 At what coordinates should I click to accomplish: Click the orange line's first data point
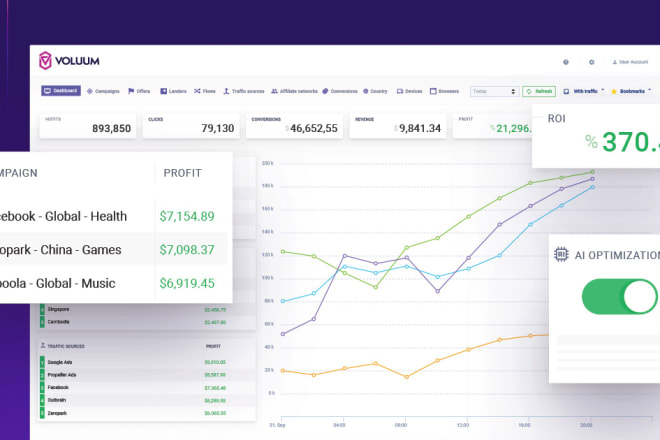(x=283, y=371)
